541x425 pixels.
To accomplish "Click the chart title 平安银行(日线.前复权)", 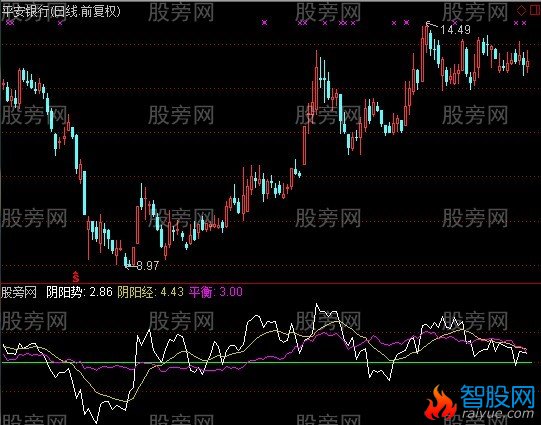I will tap(61, 12).
